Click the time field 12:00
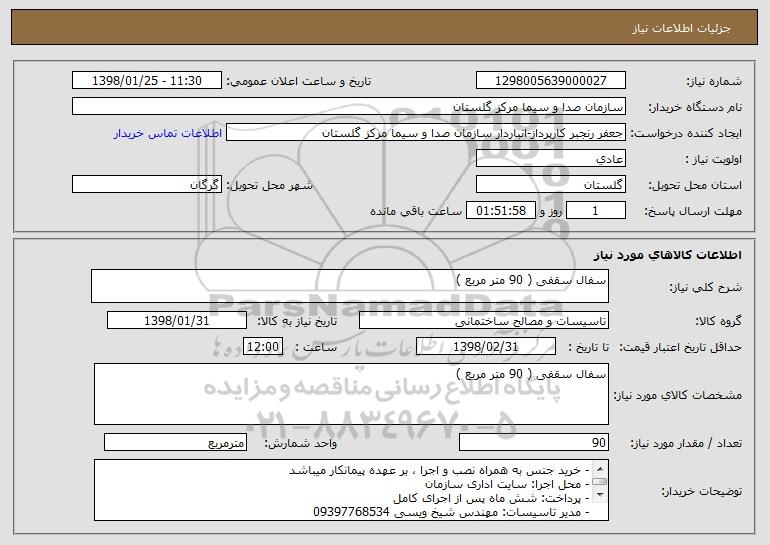Viewport: 770px width, 545px height. pyautogui.click(x=263, y=346)
